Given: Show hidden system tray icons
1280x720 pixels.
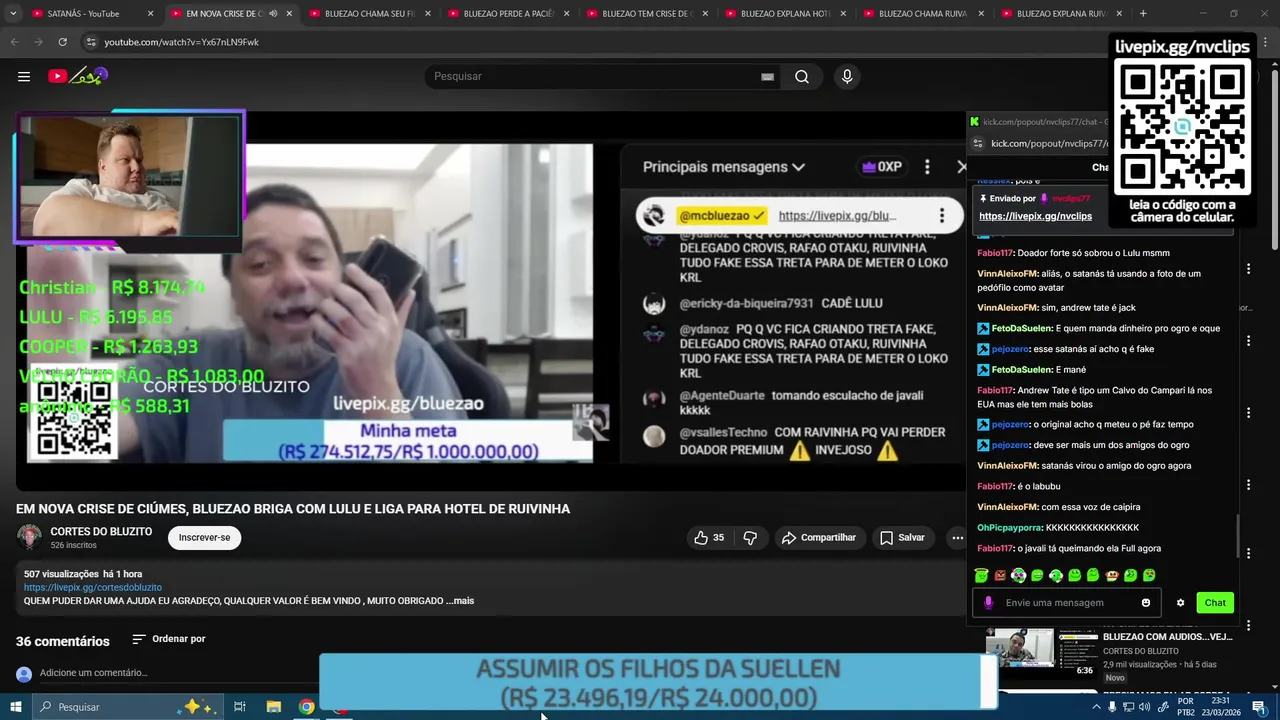Looking at the screenshot, I should pyautogui.click(x=1096, y=707).
